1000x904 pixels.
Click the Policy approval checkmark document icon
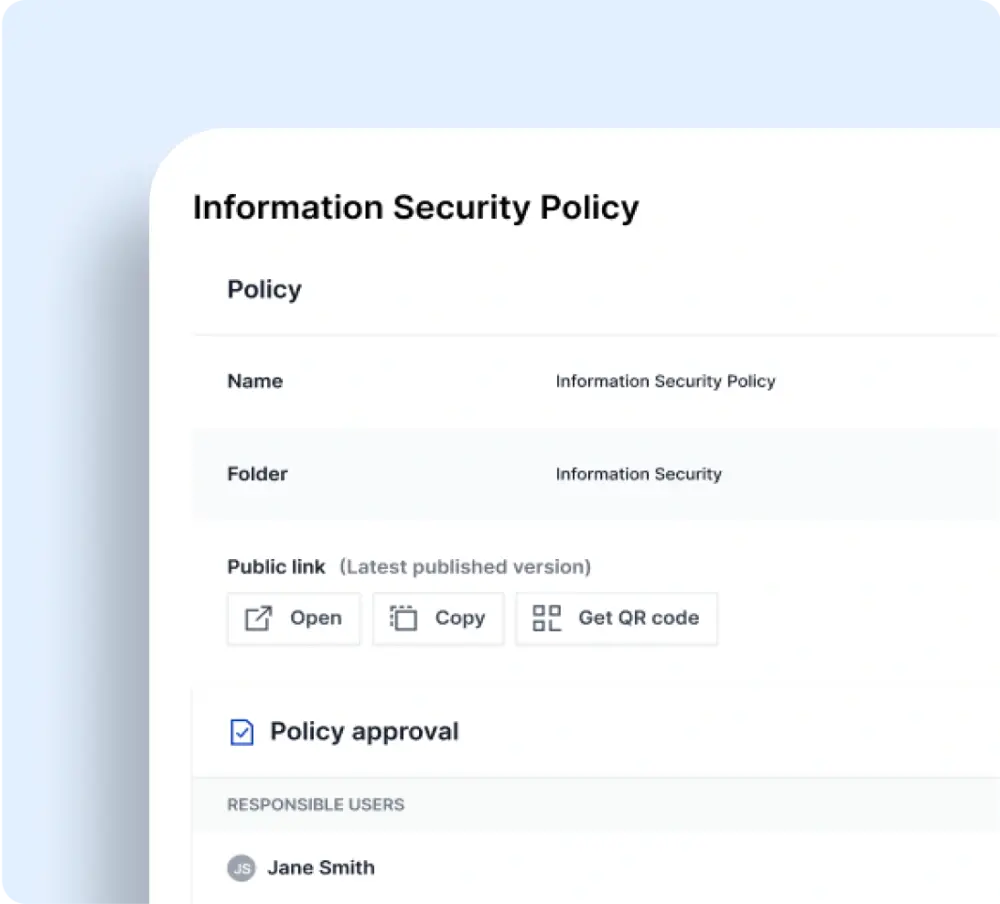(x=241, y=733)
